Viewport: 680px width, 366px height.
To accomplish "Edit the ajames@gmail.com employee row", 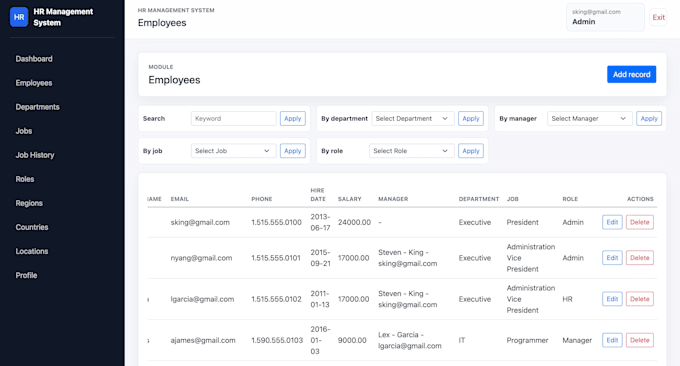I will (x=612, y=340).
